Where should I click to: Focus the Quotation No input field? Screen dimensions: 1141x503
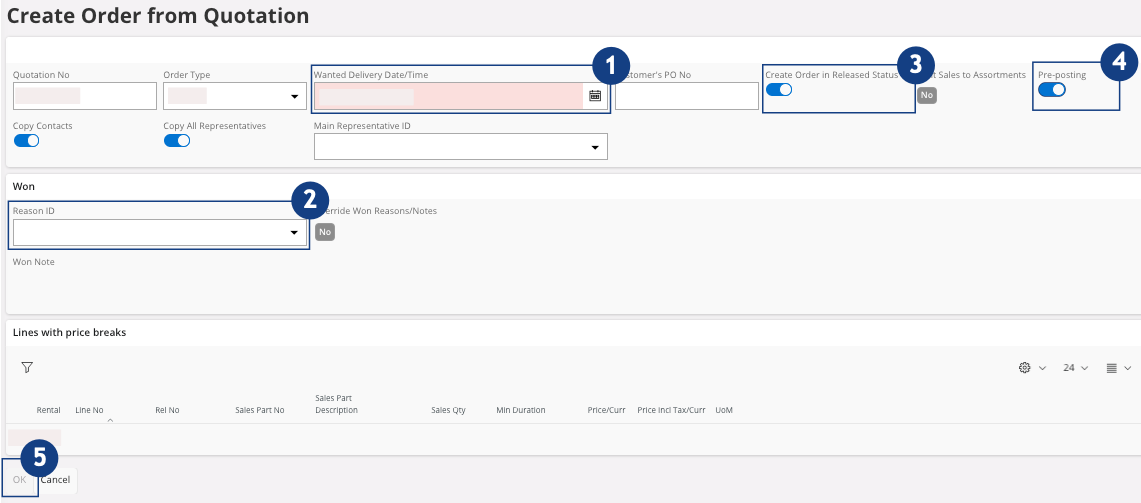[85, 96]
